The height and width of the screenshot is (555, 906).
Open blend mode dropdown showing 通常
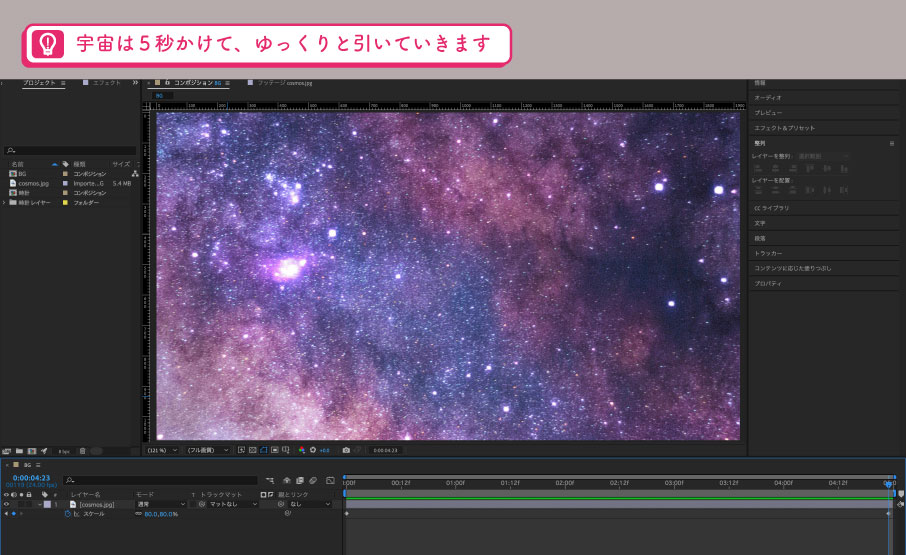161,505
